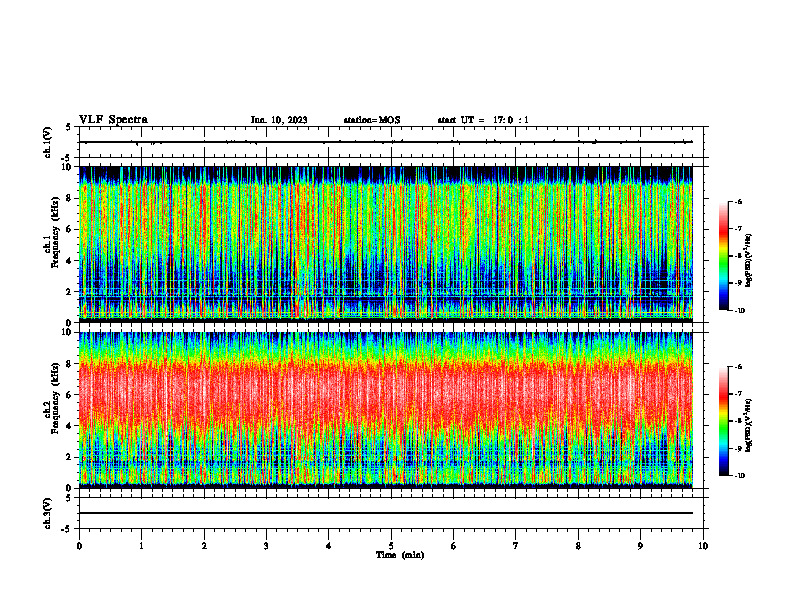Click the ch.1(V) axis tick '5'
The width and height of the screenshot is (792, 612).
tap(68, 127)
